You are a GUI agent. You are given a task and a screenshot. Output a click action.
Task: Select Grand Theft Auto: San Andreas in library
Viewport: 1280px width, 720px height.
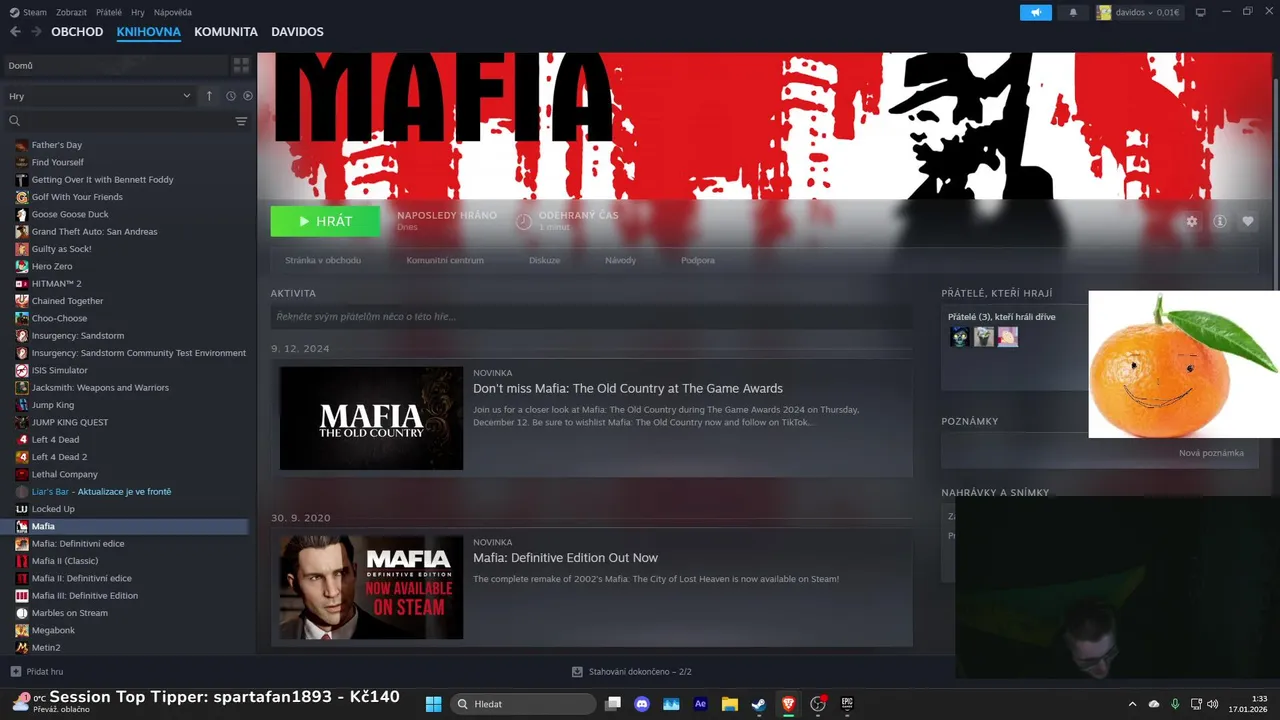tap(94, 232)
